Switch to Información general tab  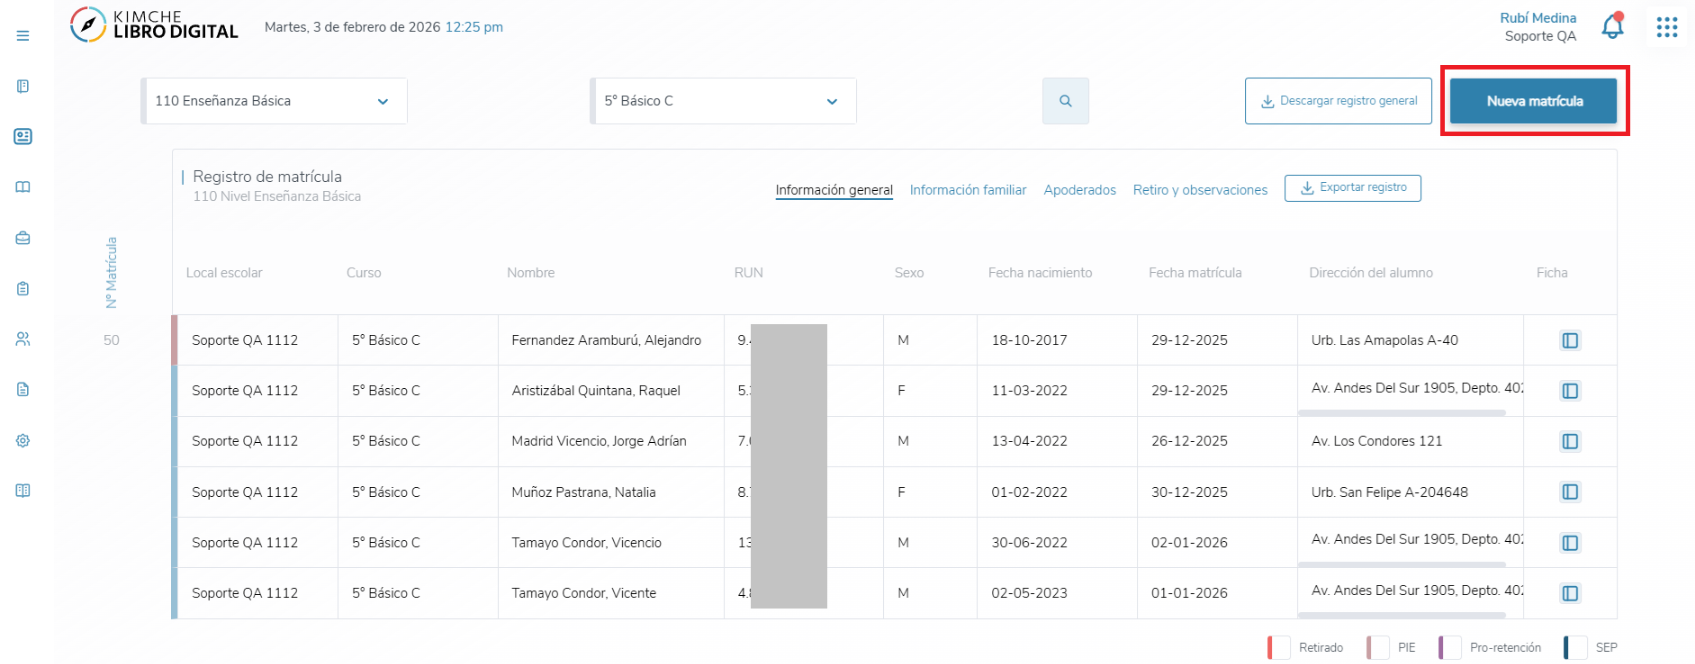click(x=834, y=190)
